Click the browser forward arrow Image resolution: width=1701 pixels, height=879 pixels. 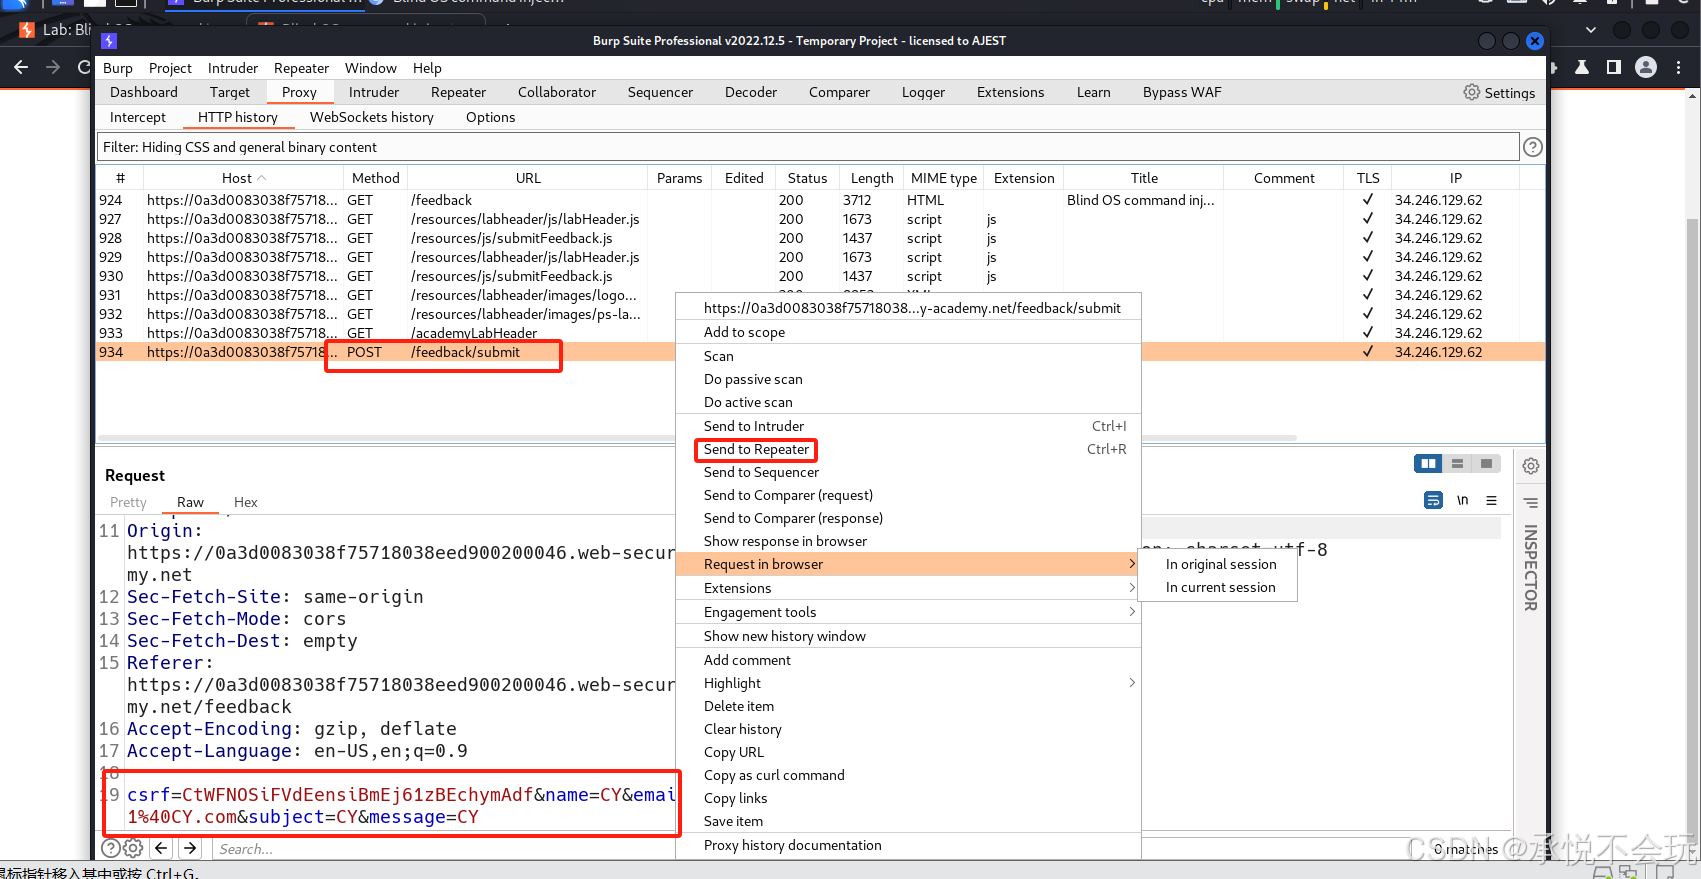point(53,67)
